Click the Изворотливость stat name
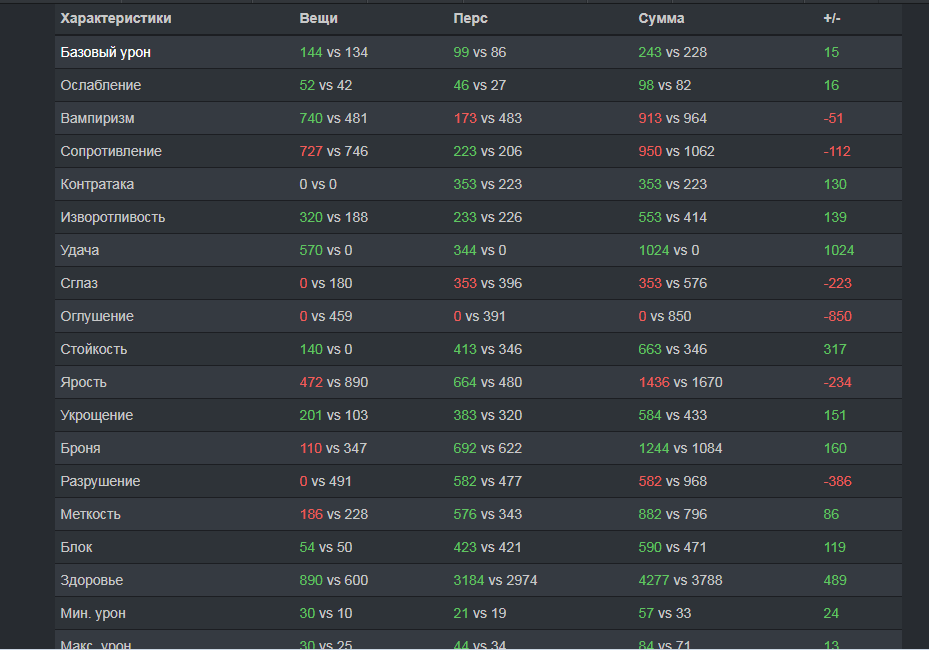This screenshot has height=650, width=929. [x=113, y=217]
